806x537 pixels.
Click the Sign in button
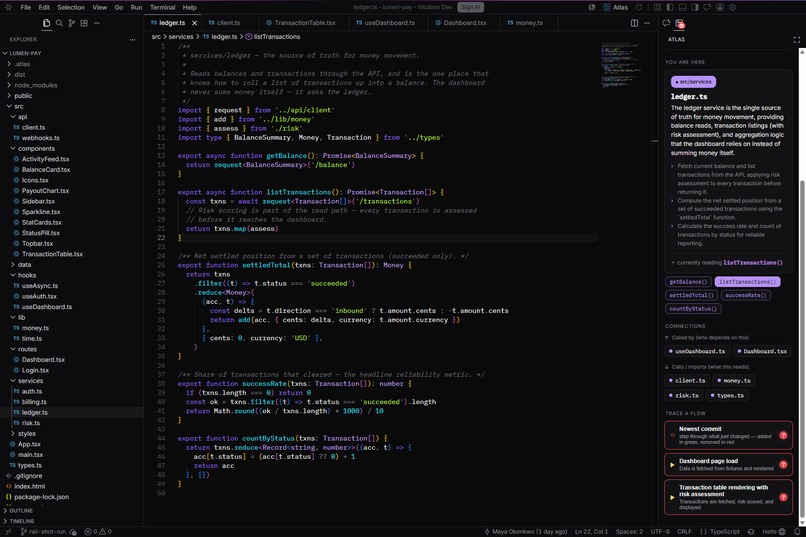[471, 7]
